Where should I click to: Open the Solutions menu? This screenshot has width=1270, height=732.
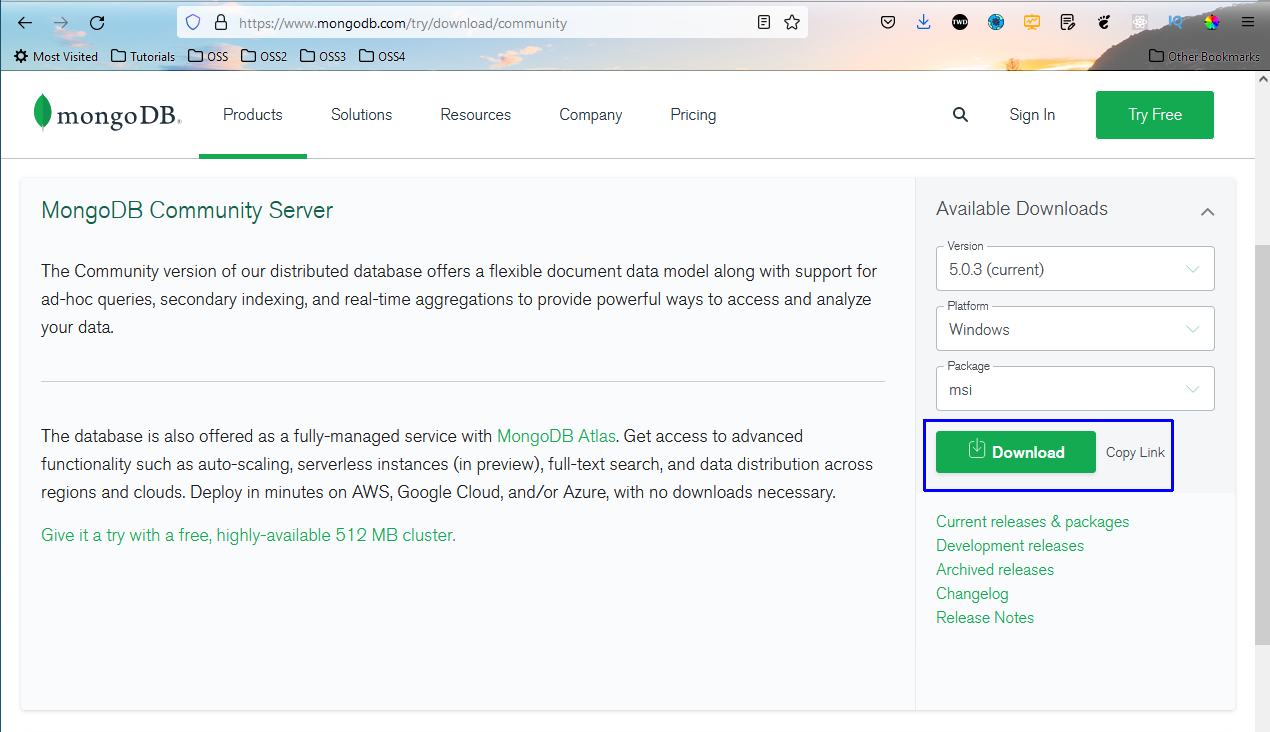click(362, 115)
